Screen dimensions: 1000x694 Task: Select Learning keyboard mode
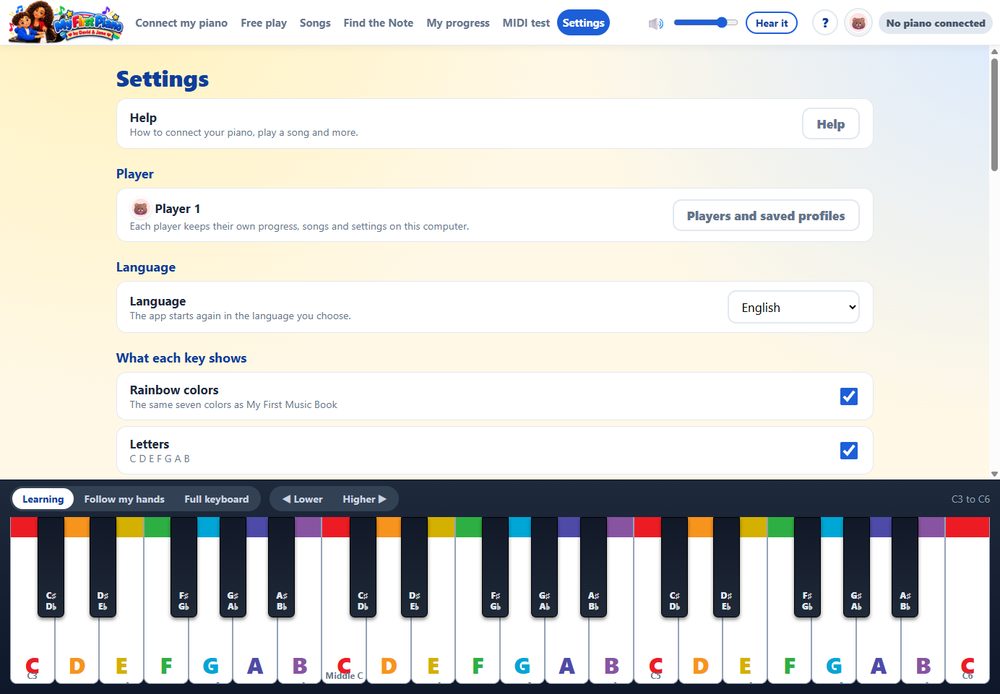pyautogui.click(x=43, y=499)
